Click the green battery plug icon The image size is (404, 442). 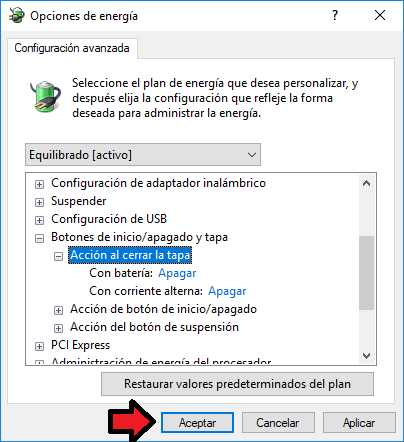pyautogui.click(x=45, y=96)
